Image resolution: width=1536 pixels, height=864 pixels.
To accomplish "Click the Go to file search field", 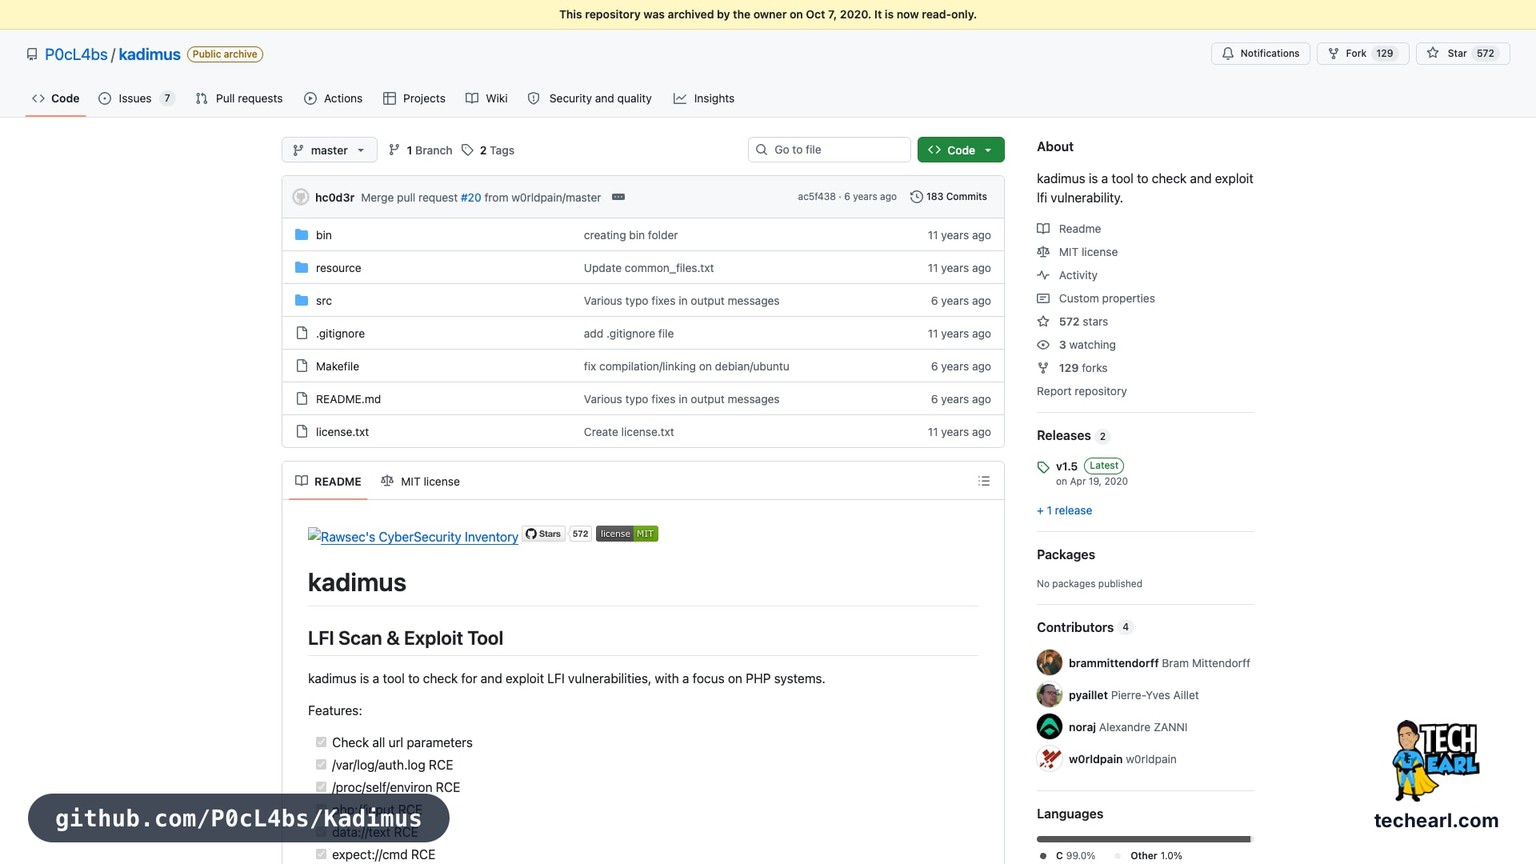I will click(x=829, y=150).
